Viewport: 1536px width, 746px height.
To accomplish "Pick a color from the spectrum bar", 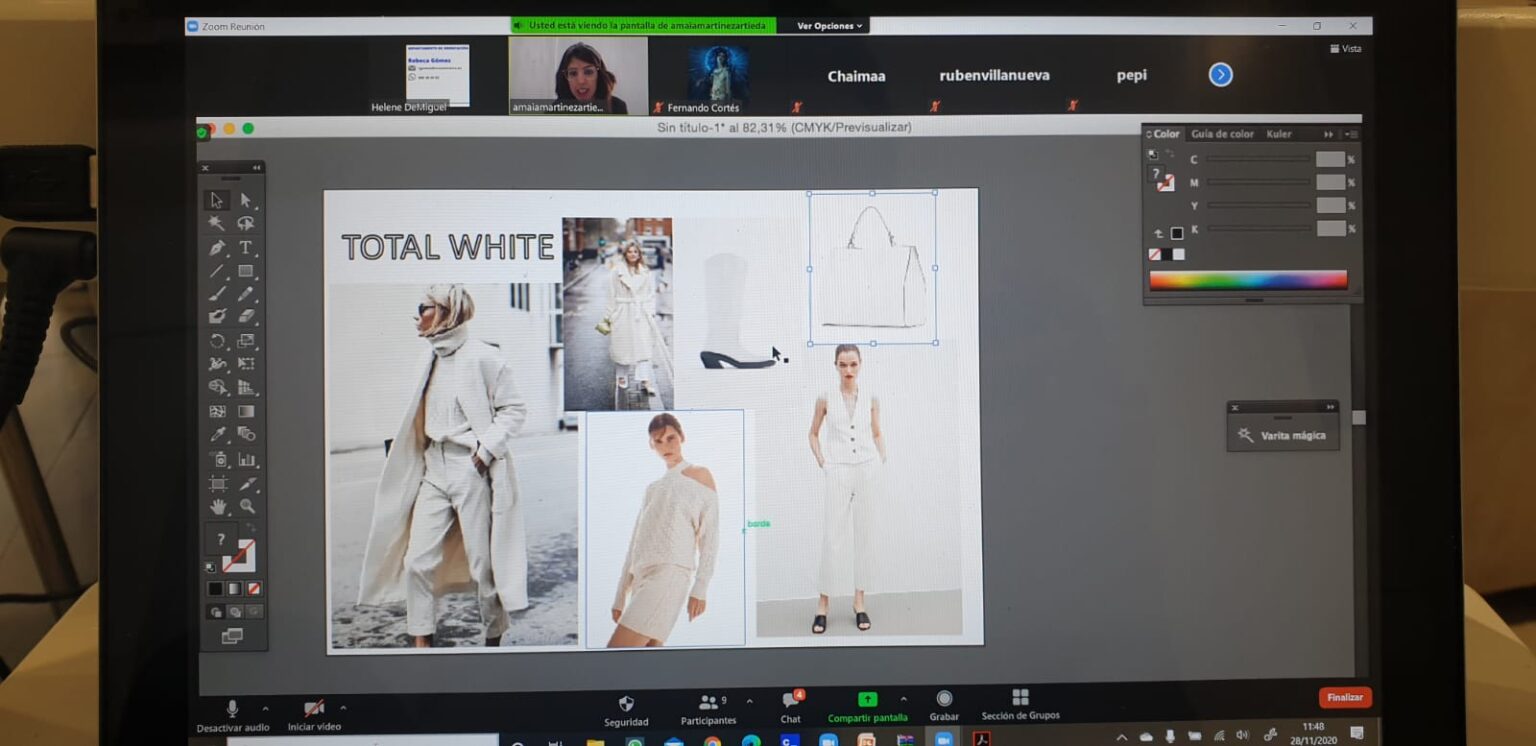I will coord(1248,280).
